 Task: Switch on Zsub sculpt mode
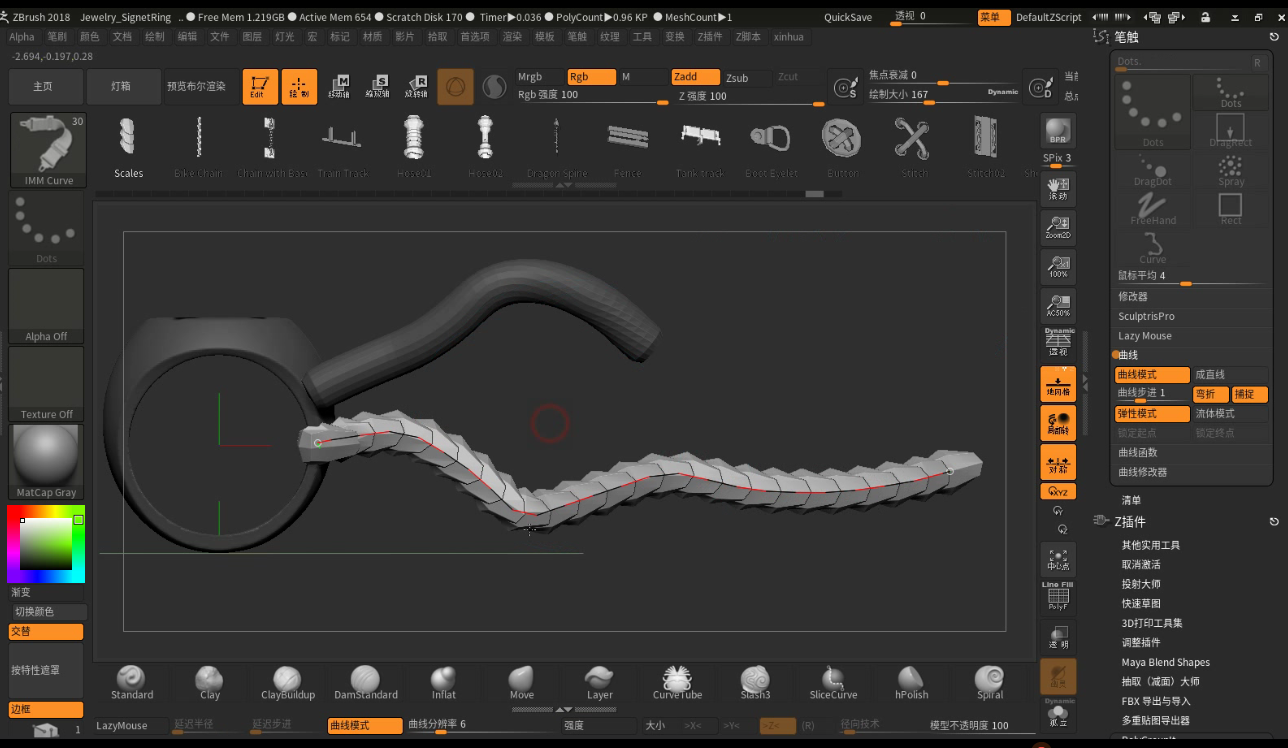(x=737, y=78)
